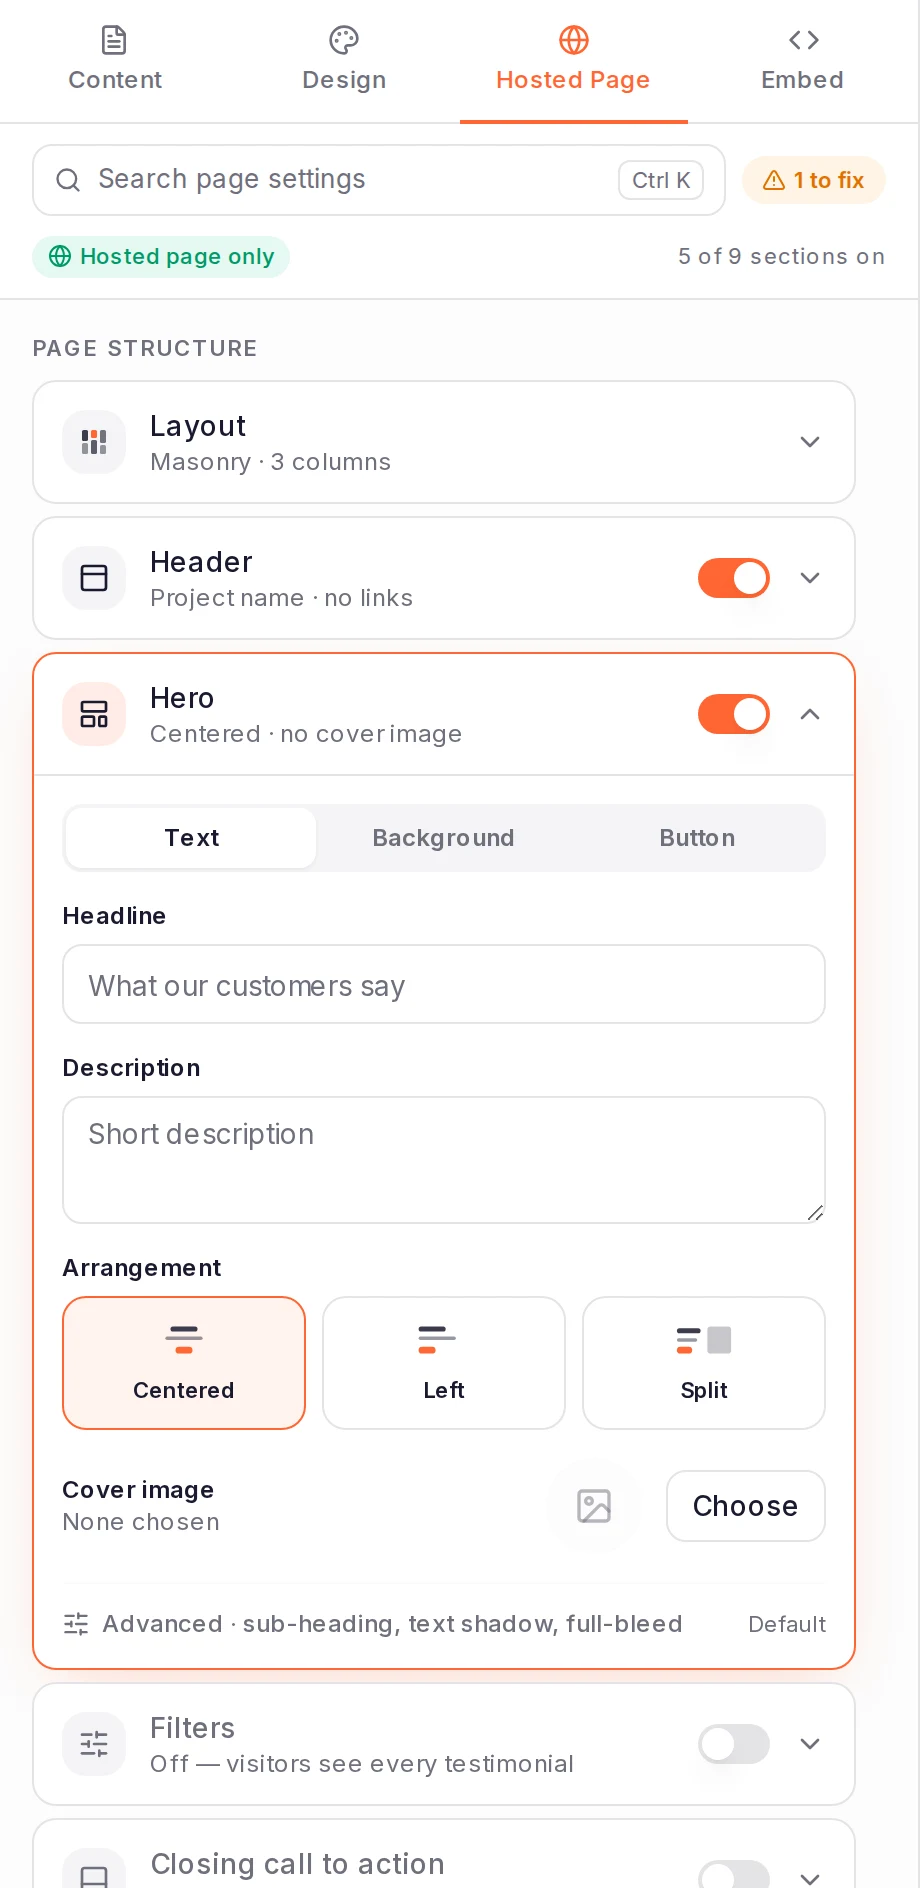The height and width of the screenshot is (1888, 920).
Task: Expand the Filters section chevron
Action: tap(810, 1744)
